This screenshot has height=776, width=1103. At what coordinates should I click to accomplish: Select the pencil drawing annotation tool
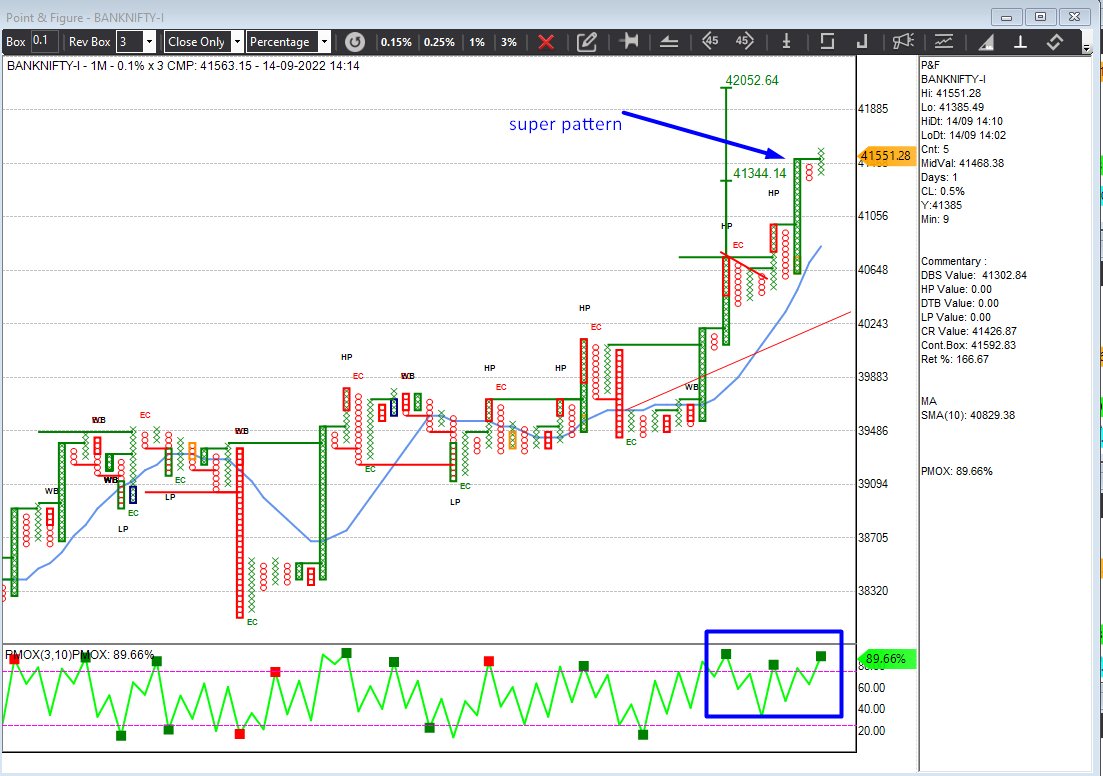586,42
